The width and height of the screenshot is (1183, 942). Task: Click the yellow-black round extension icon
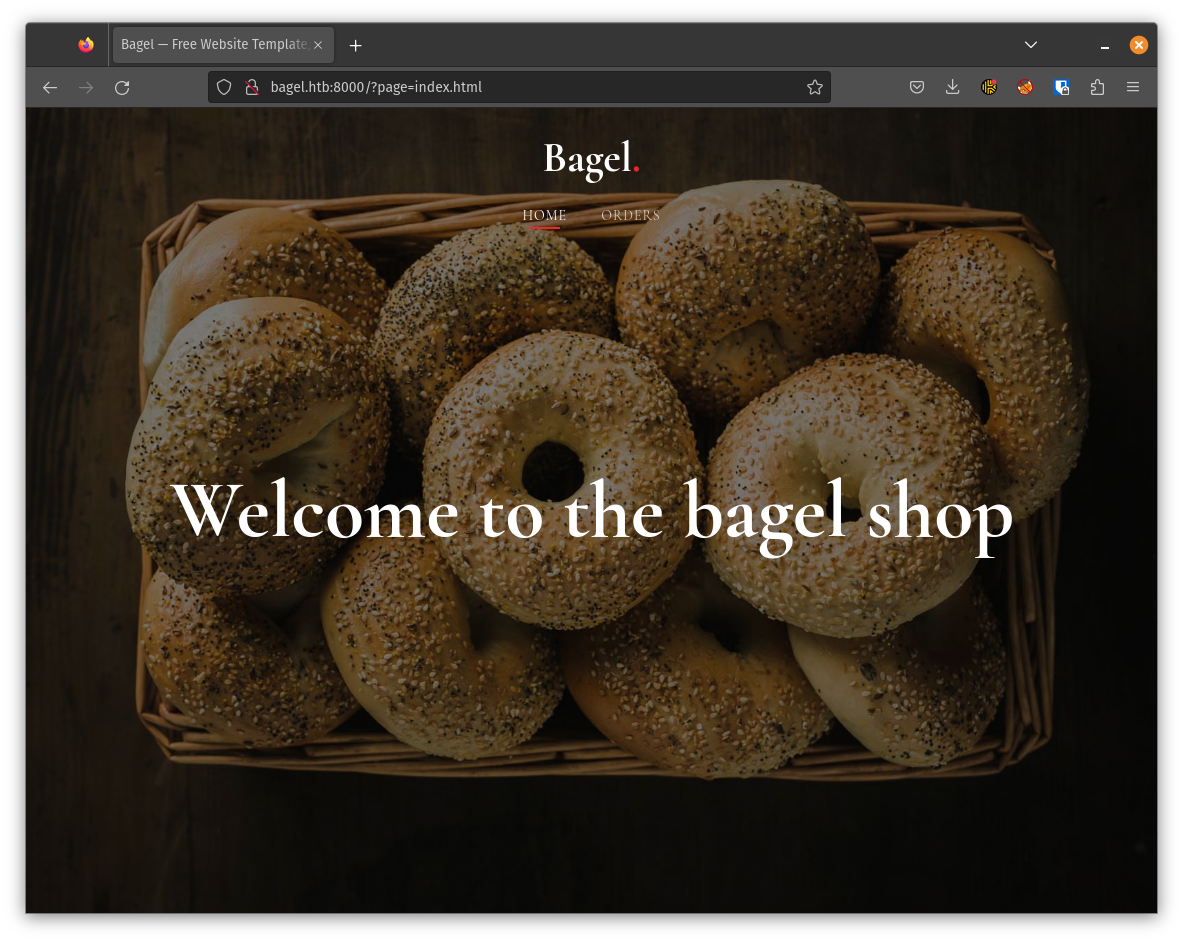pos(989,88)
